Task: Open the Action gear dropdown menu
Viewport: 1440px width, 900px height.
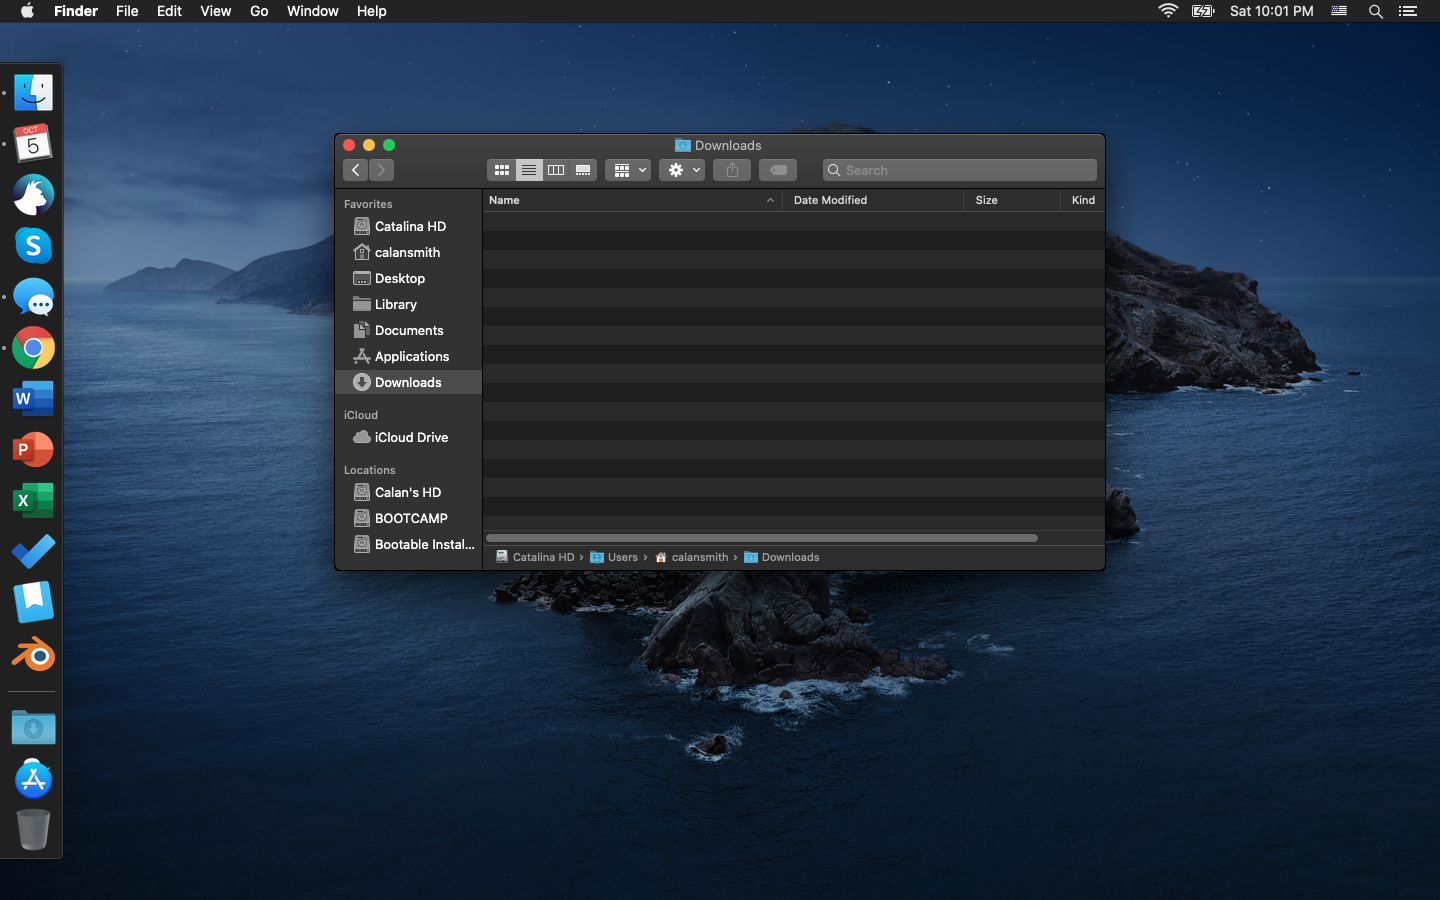Action: pyautogui.click(x=683, y=170)
